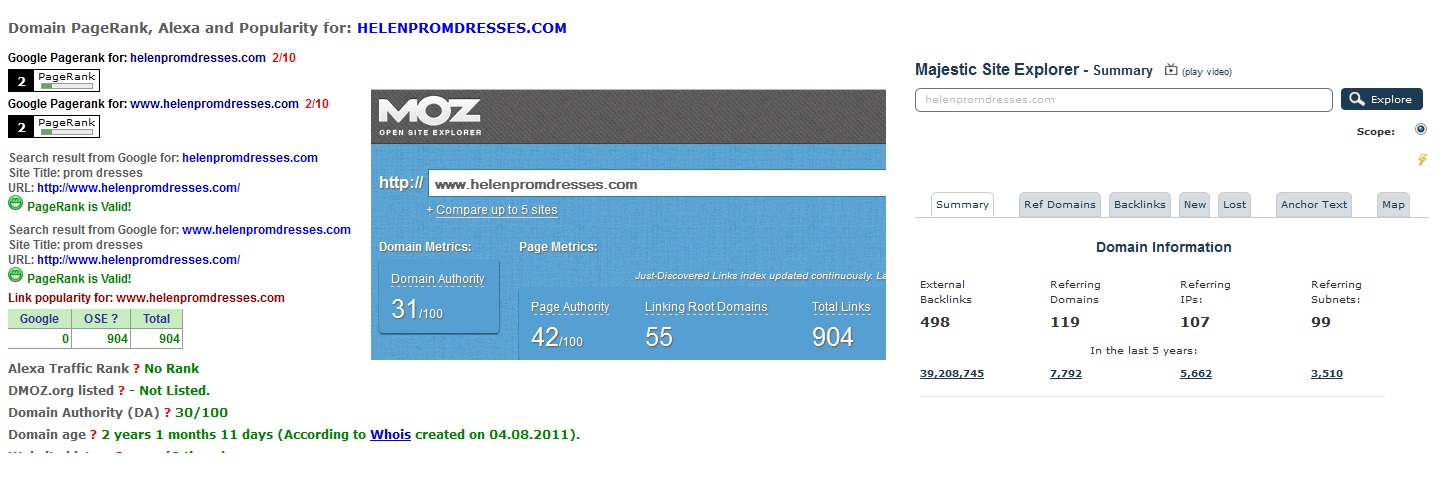Switch to the Anchor Text tab

(1314, 204)
